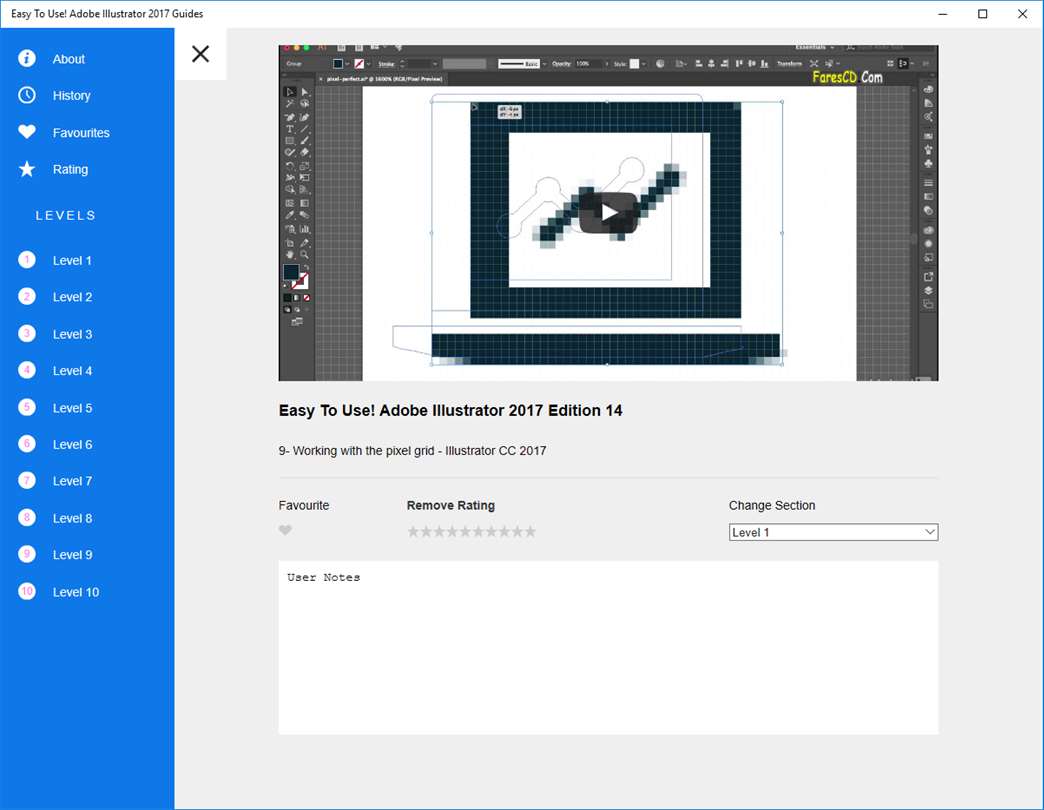Image resolution: width=1044 pixels, height=810 pixels.
Task: Rate the video one star
Action: (x=413, y=531)
